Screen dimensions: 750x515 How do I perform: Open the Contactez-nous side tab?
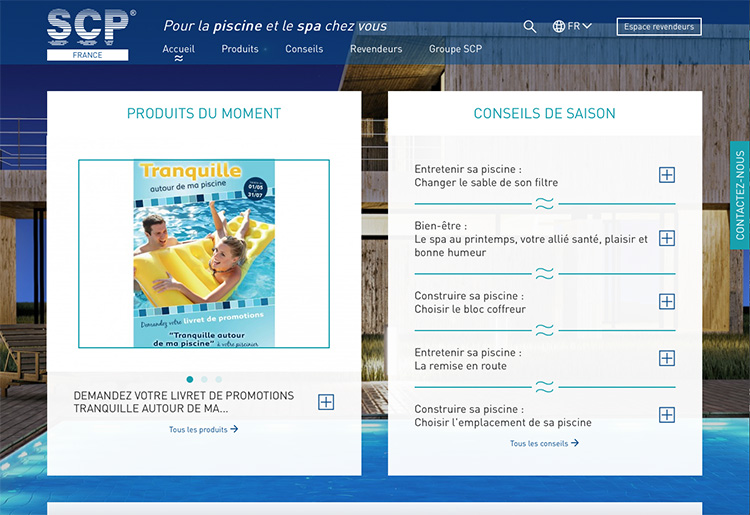click(740, 196)
